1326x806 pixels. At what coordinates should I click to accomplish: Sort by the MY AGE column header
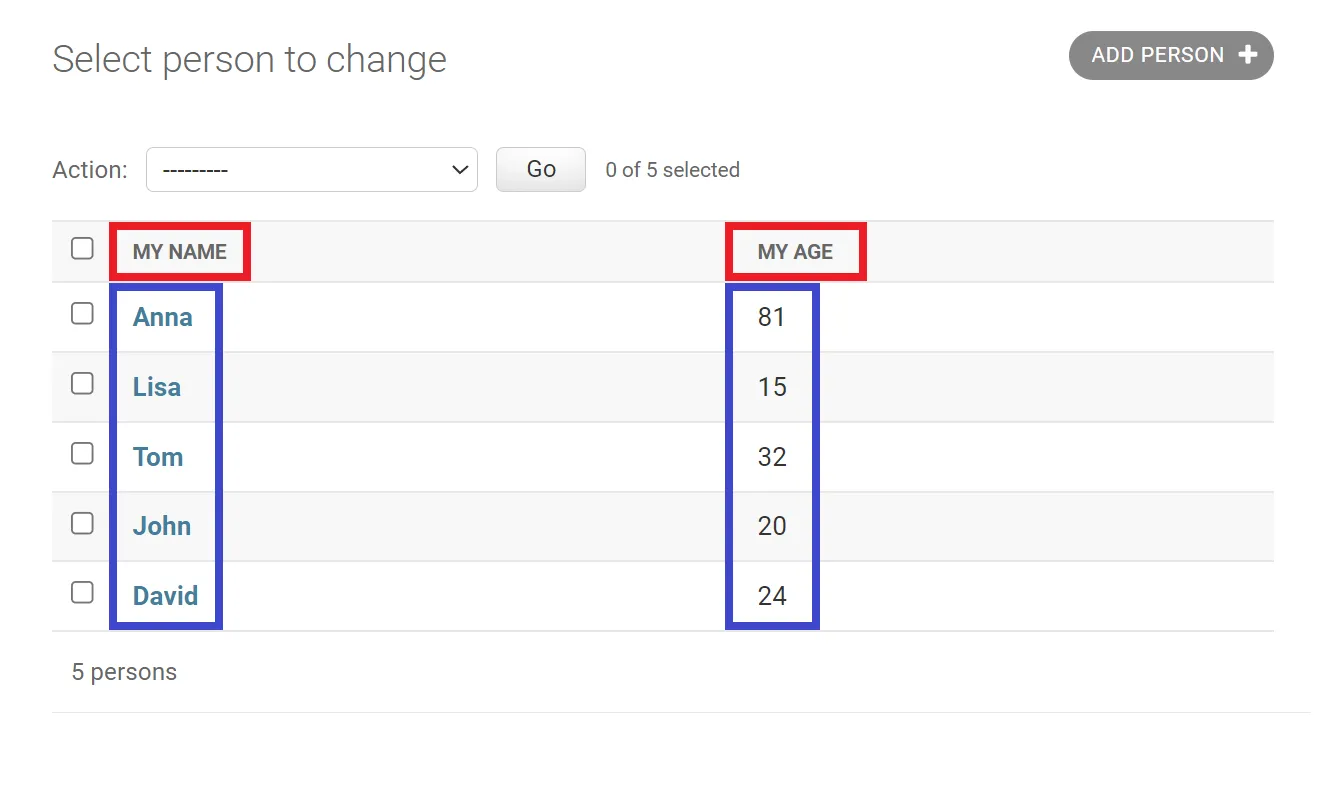pyautogui.click(x=795, y=252)
